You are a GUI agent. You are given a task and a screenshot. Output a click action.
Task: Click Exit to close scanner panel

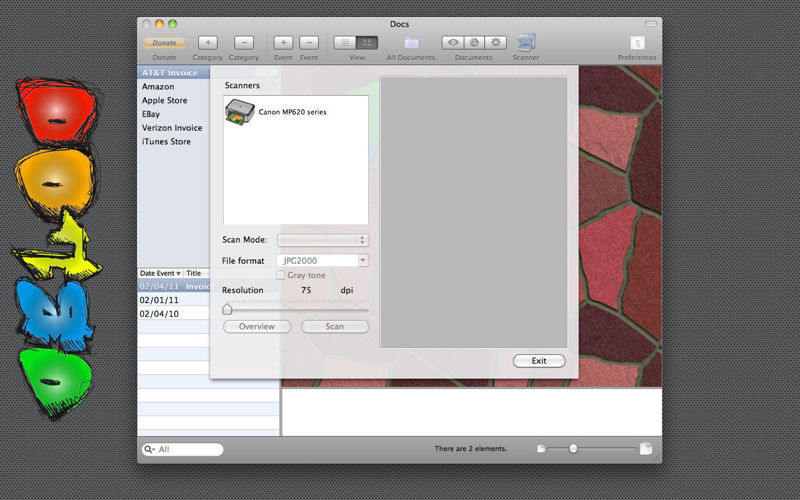tap(539, 361)
